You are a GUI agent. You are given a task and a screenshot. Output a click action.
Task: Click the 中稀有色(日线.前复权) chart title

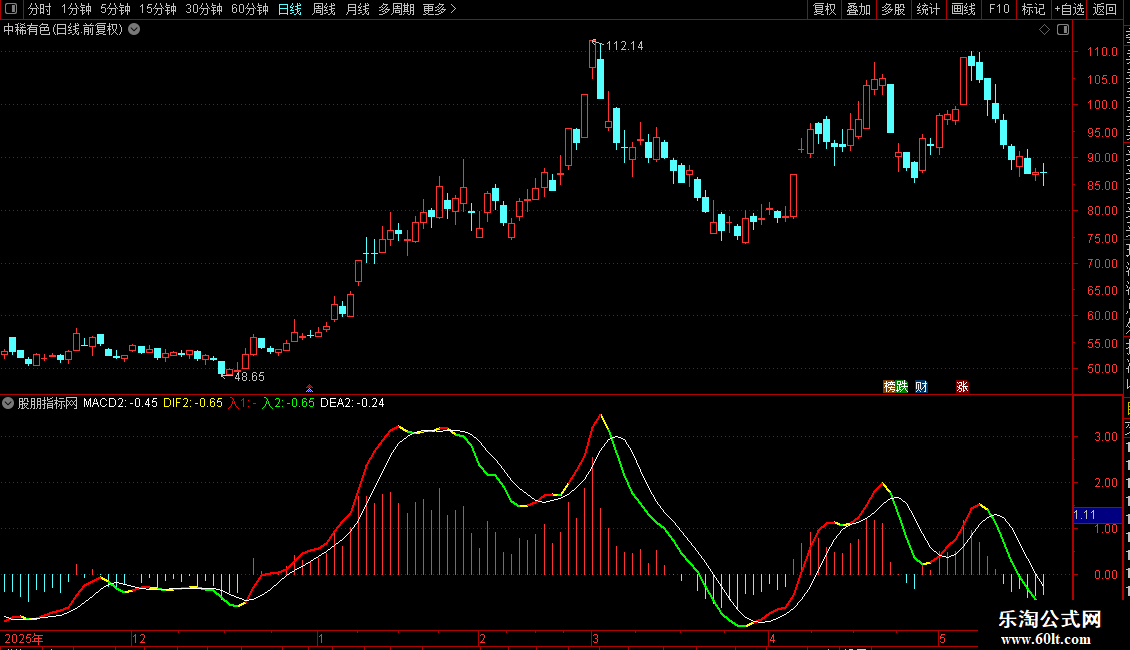click(63, 30)
